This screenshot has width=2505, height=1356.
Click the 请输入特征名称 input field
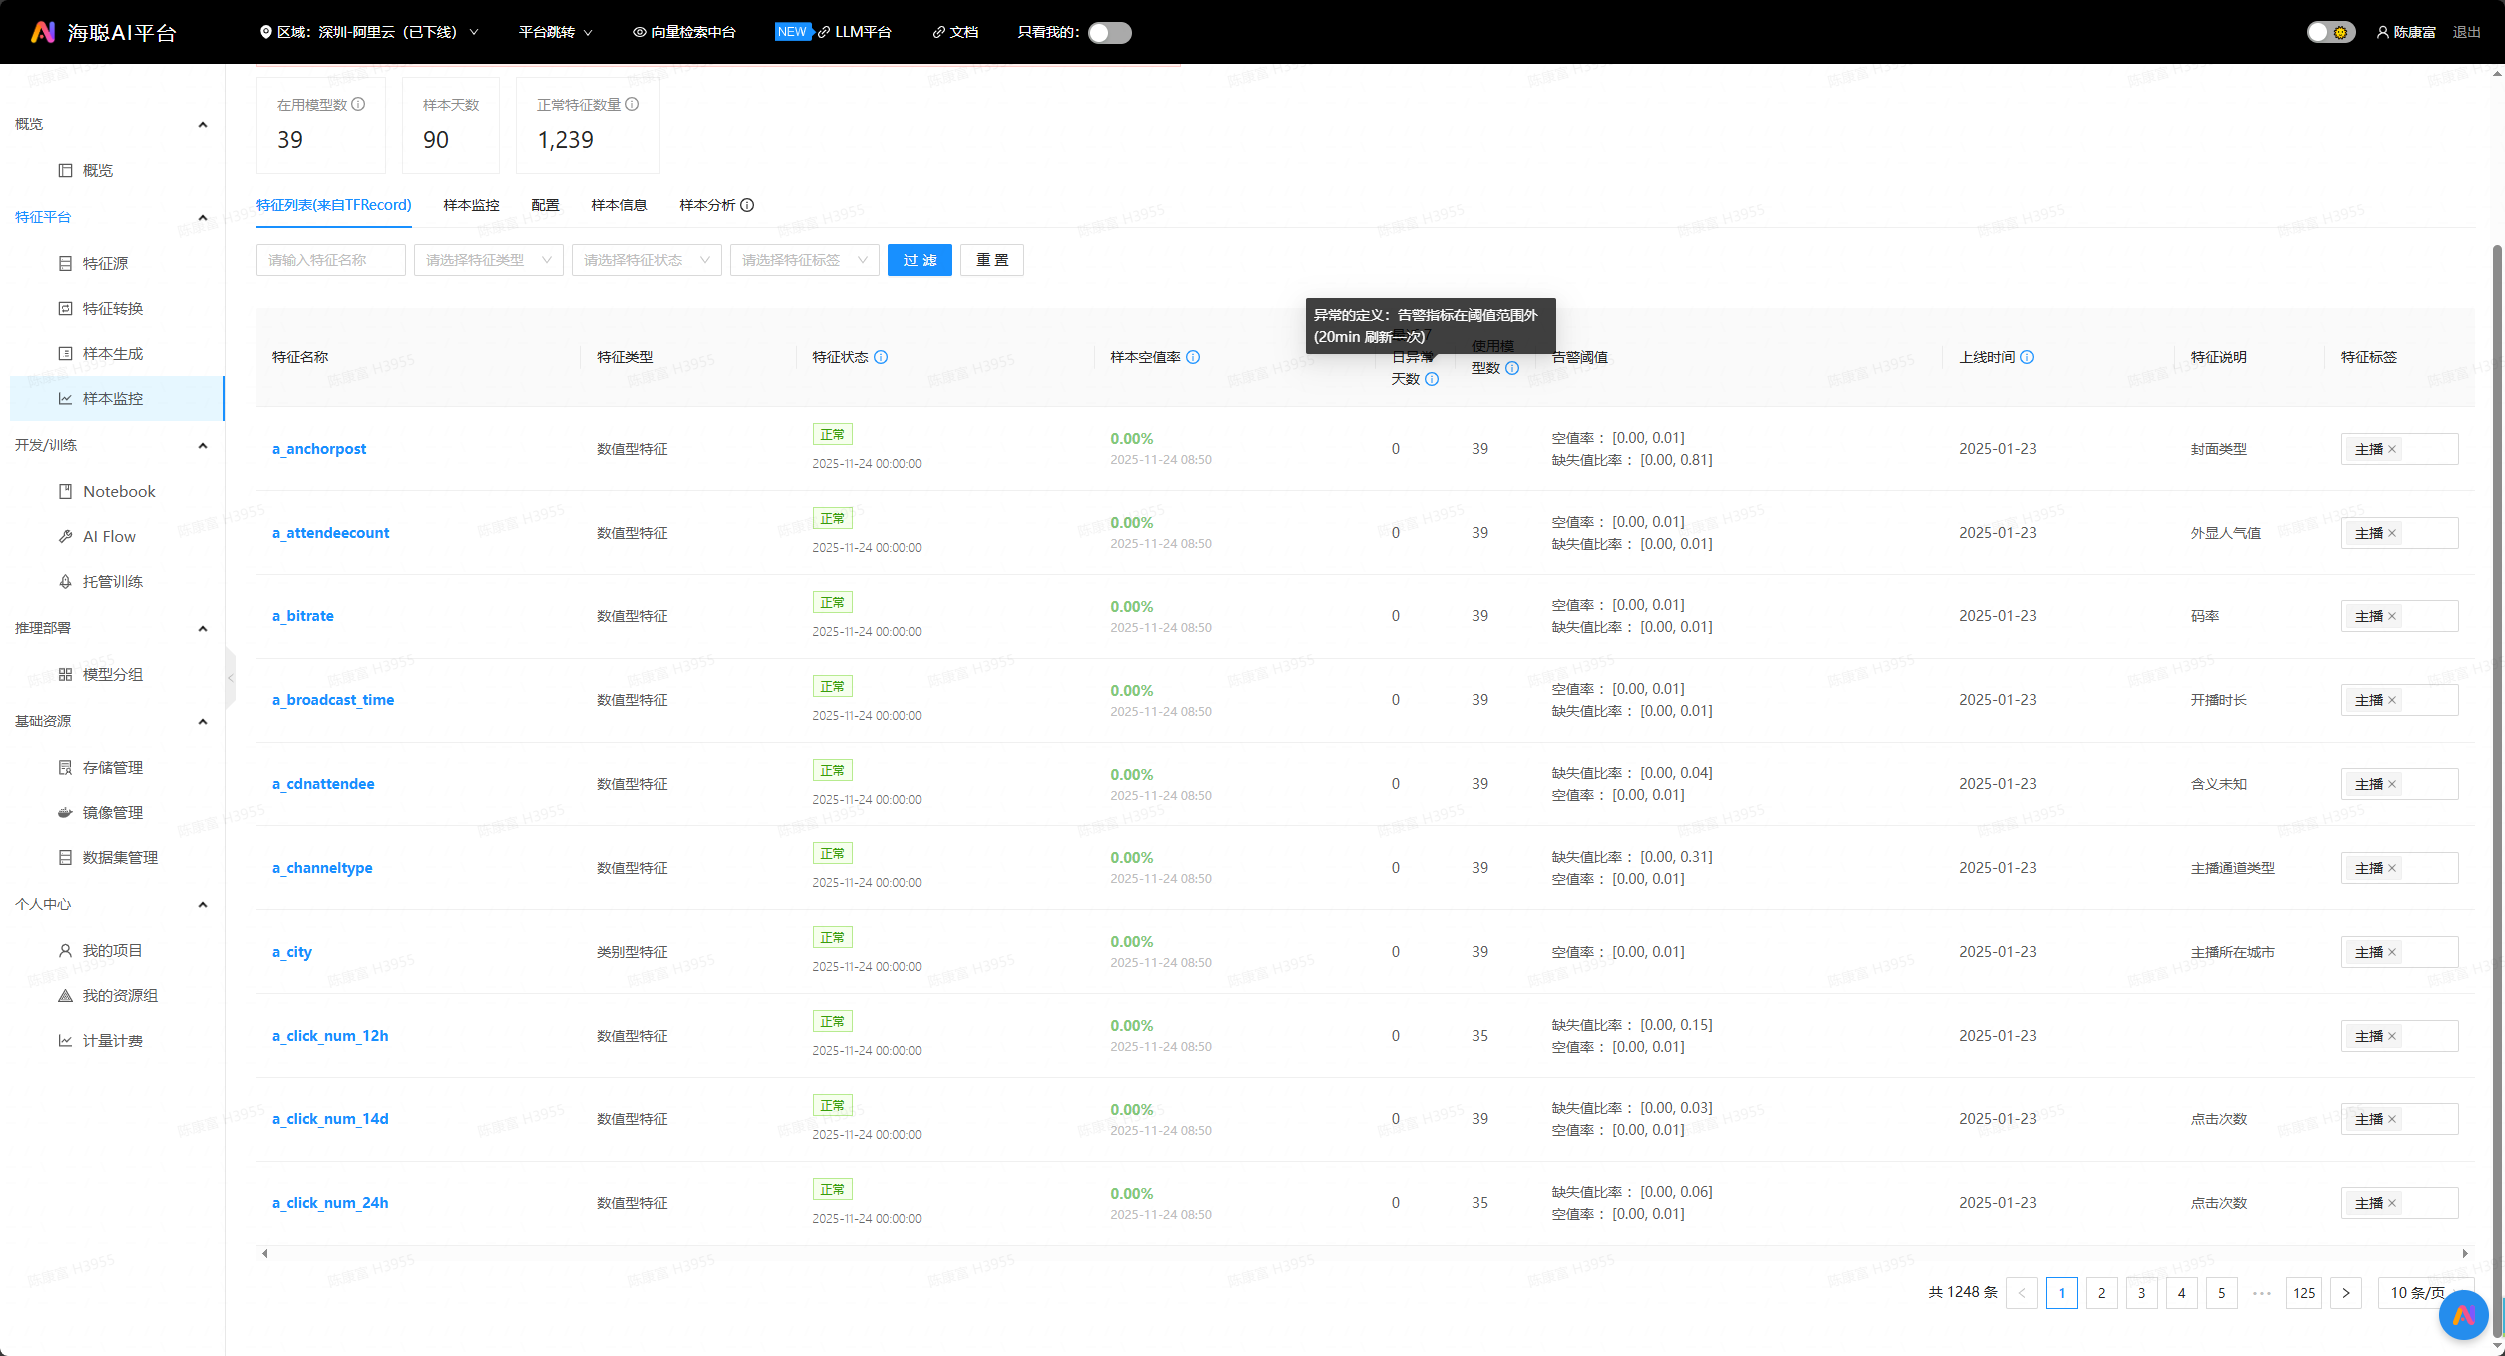click(330, 260)
